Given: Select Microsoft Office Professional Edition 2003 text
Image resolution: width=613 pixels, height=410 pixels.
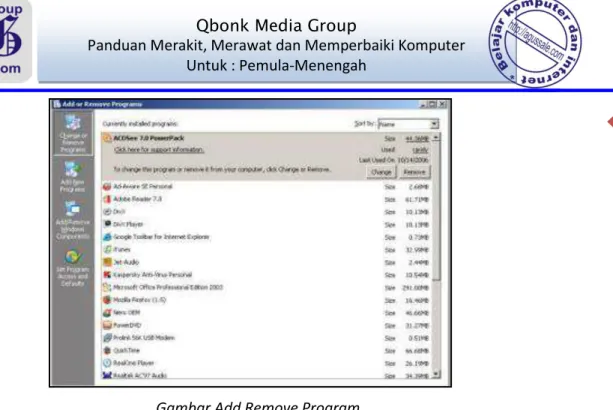Looking at the screenshot, I should pos(168,287).
